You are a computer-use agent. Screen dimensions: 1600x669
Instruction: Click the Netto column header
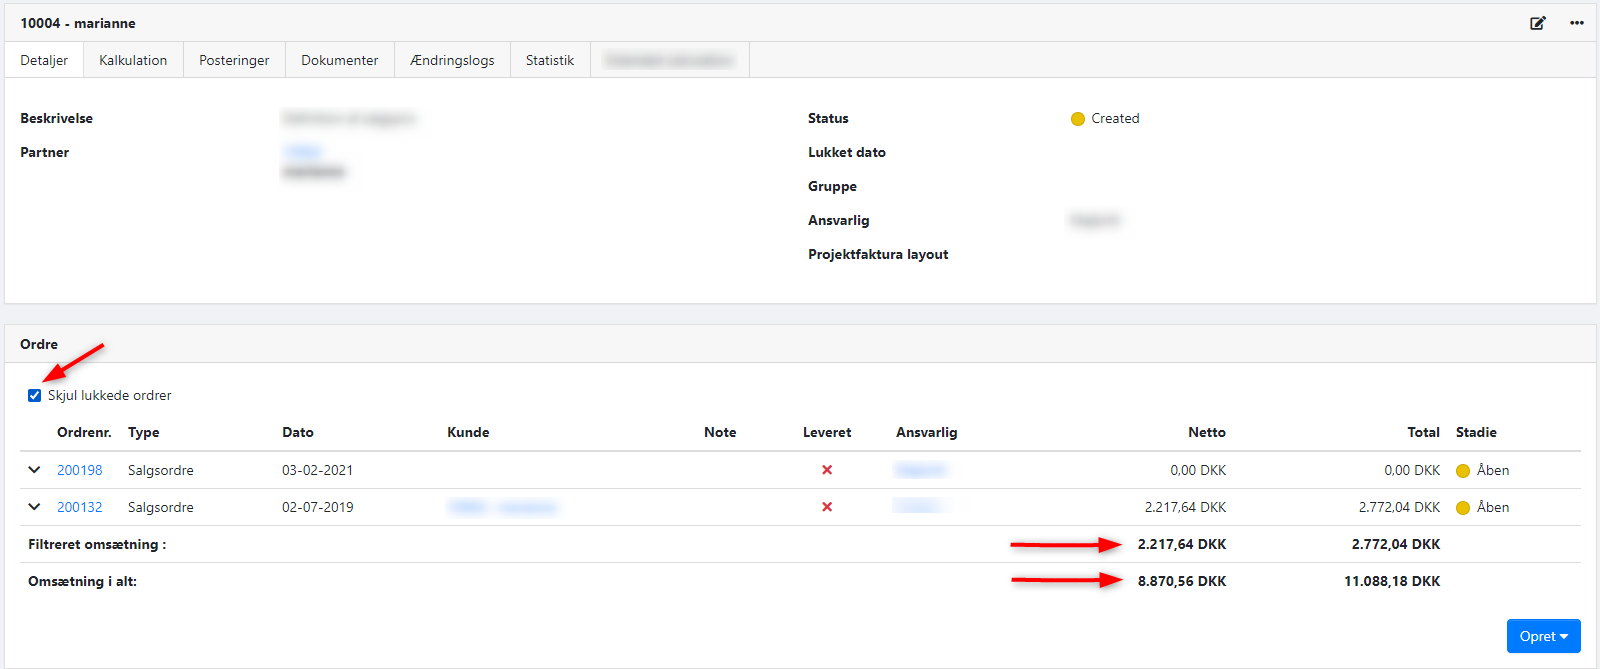(x=1206, y=432)
